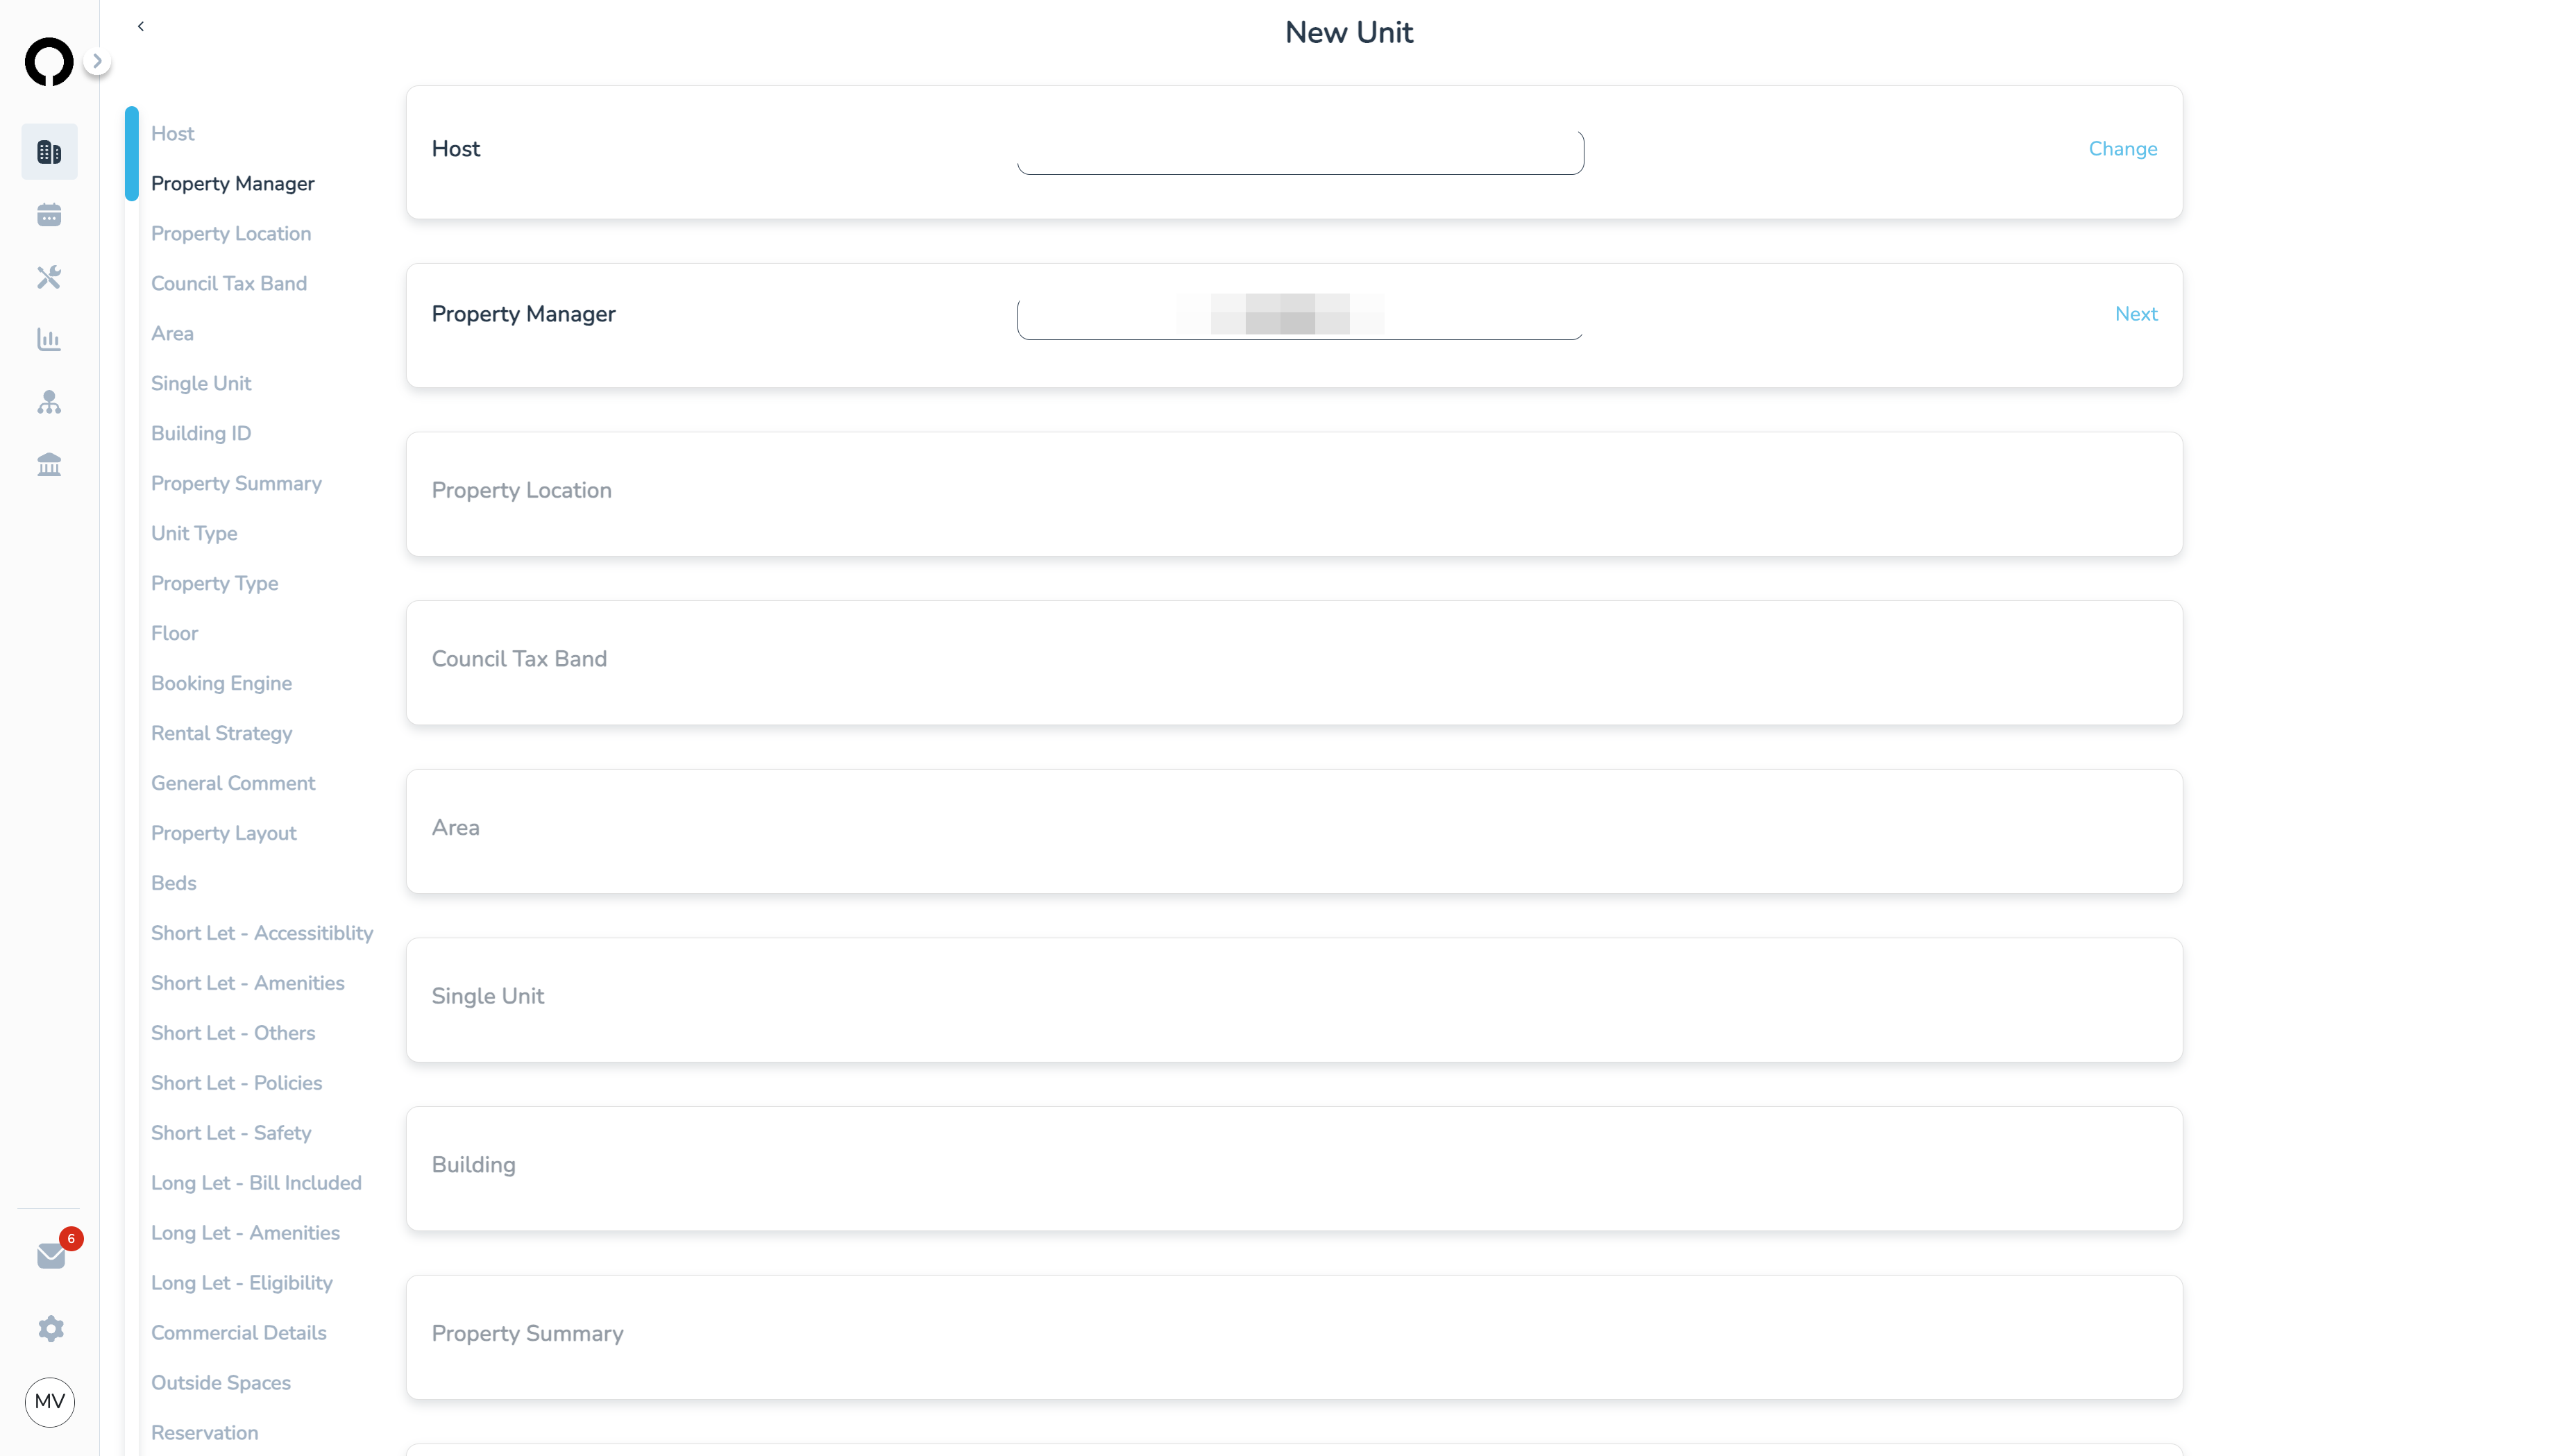Jump to Property Layout section
2561x1456 pixels.
coord(224,833)
